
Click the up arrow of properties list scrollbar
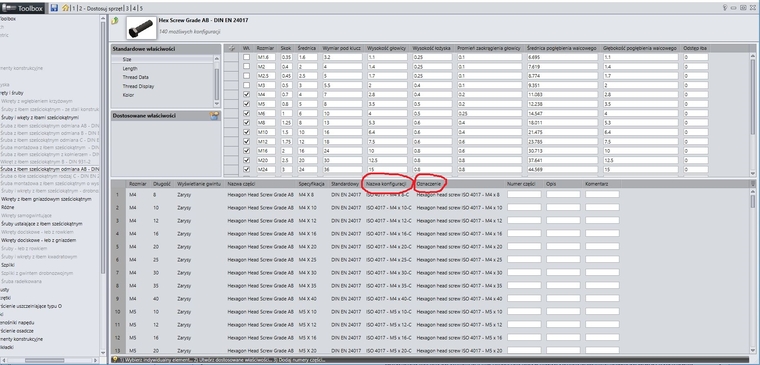(217, 58)
